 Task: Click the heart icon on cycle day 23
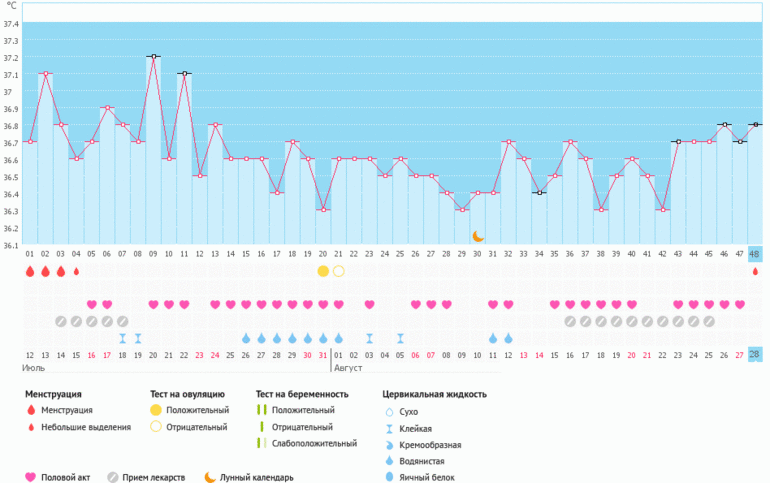(369, 304)
